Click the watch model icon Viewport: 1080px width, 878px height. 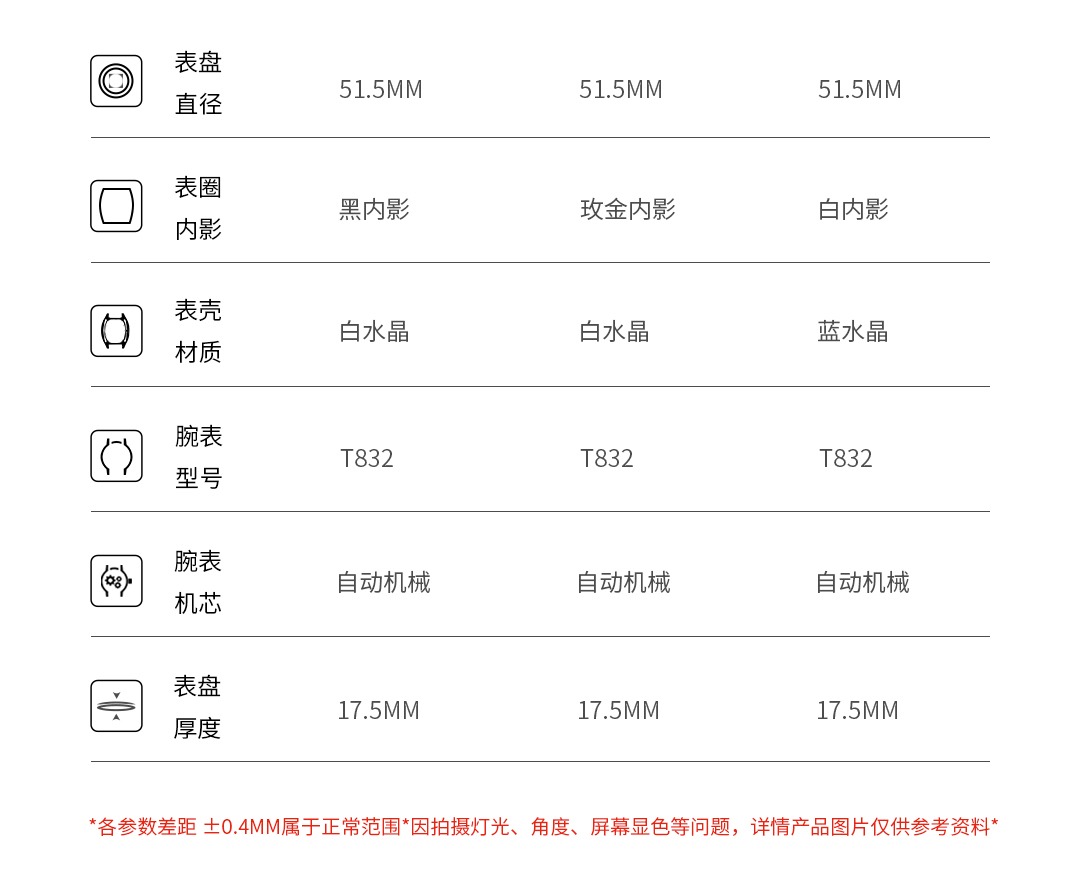116,456
